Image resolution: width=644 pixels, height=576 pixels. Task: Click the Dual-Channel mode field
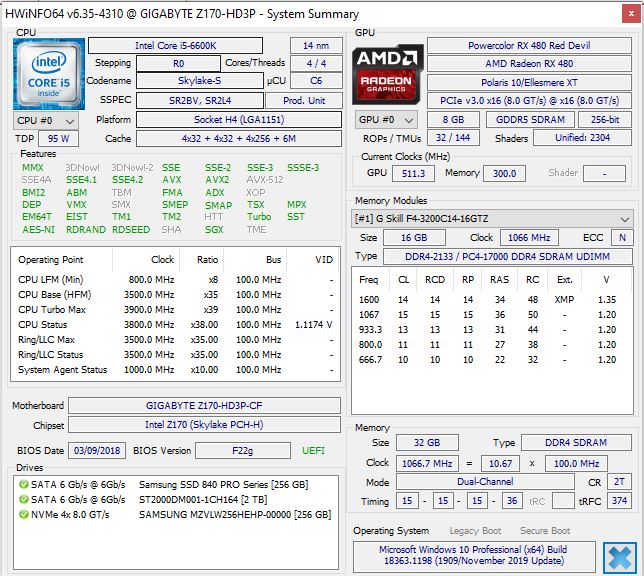(485, 482)
